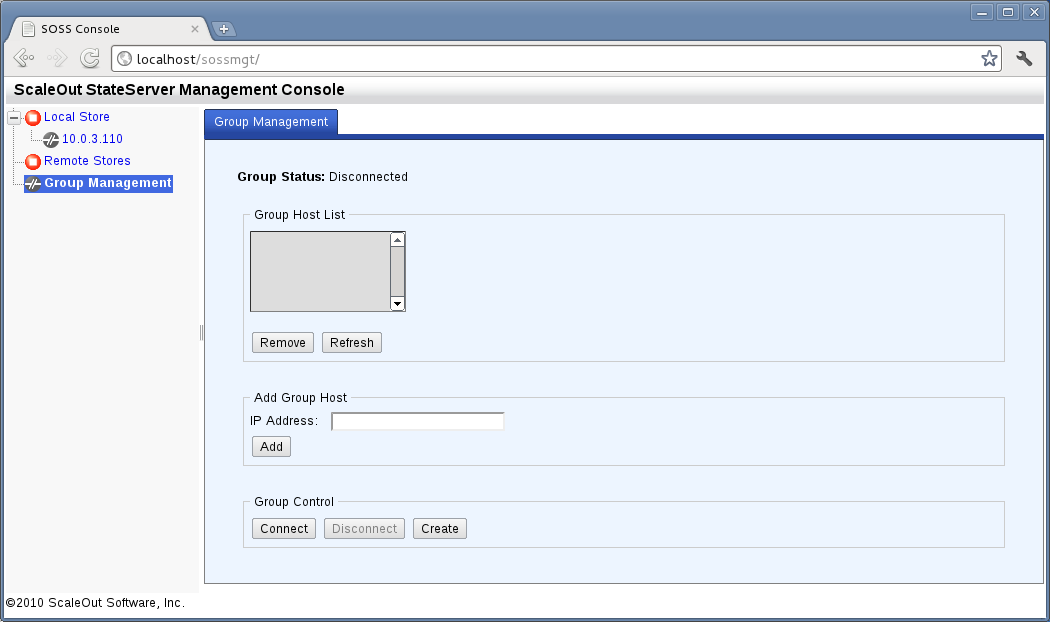Click the IP Address: label
Image resolution: width=1050 pixels, height=622 pixels.
(284, 421)
